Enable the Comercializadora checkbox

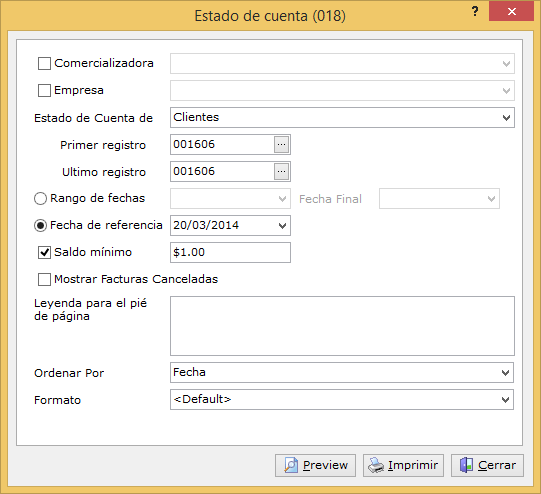click(44, 63)
